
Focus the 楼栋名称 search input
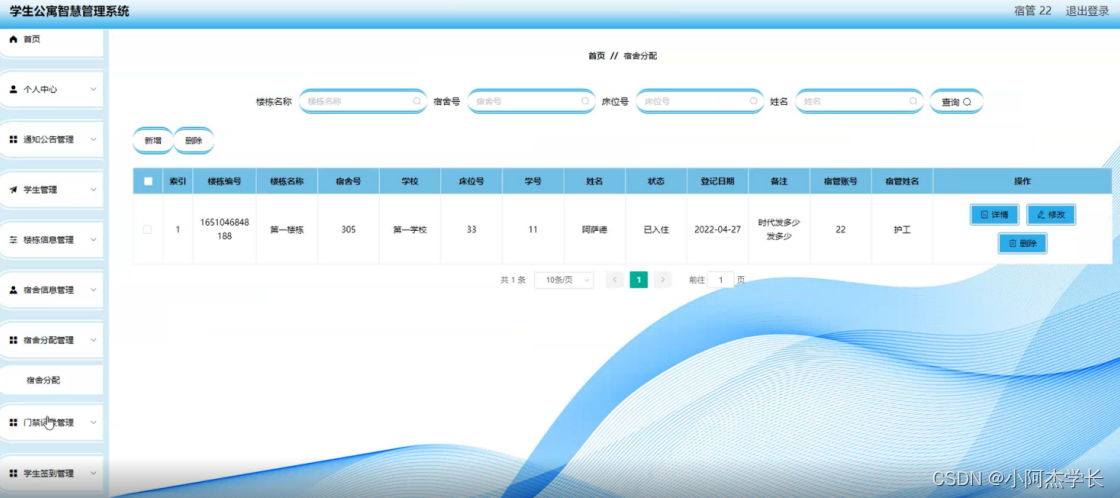[x=363, y=101]
